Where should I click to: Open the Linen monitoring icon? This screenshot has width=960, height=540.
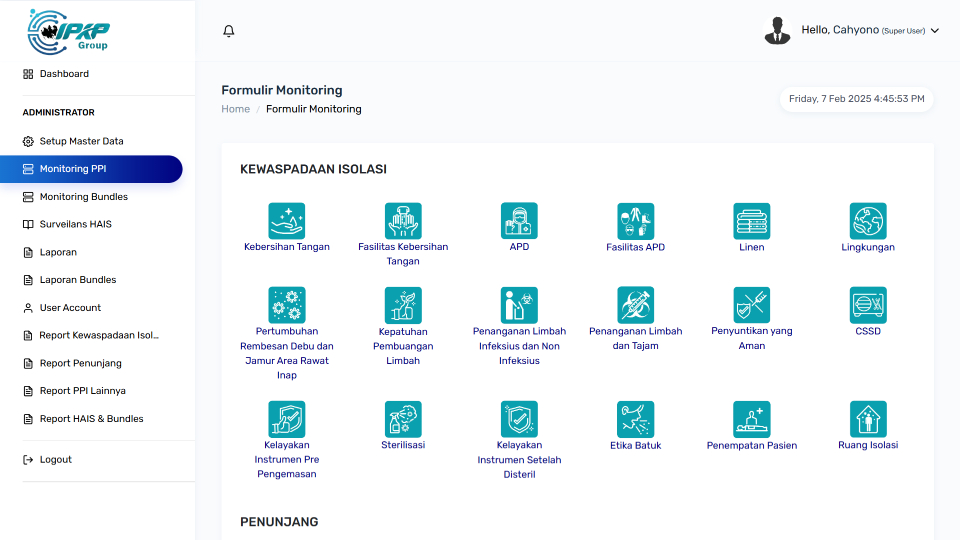tap(751, 221)
